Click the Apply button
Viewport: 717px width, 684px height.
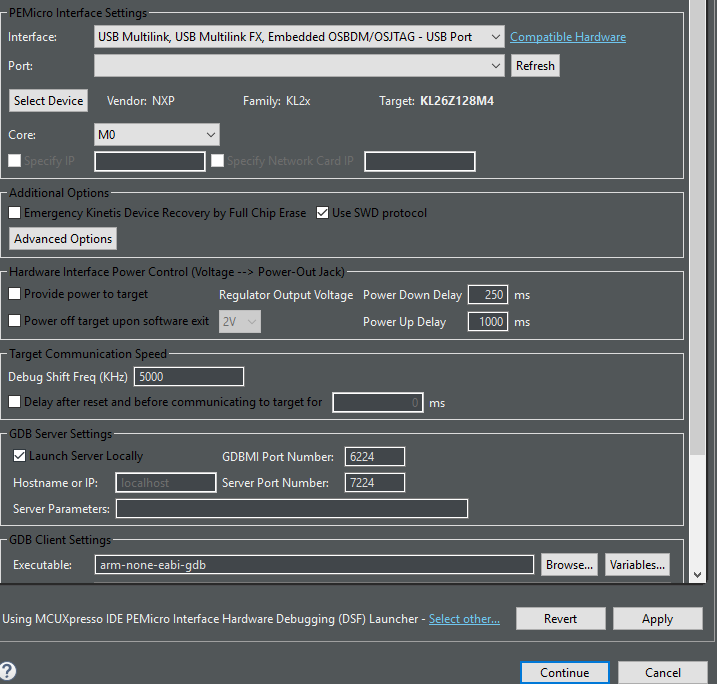[658, 619]
